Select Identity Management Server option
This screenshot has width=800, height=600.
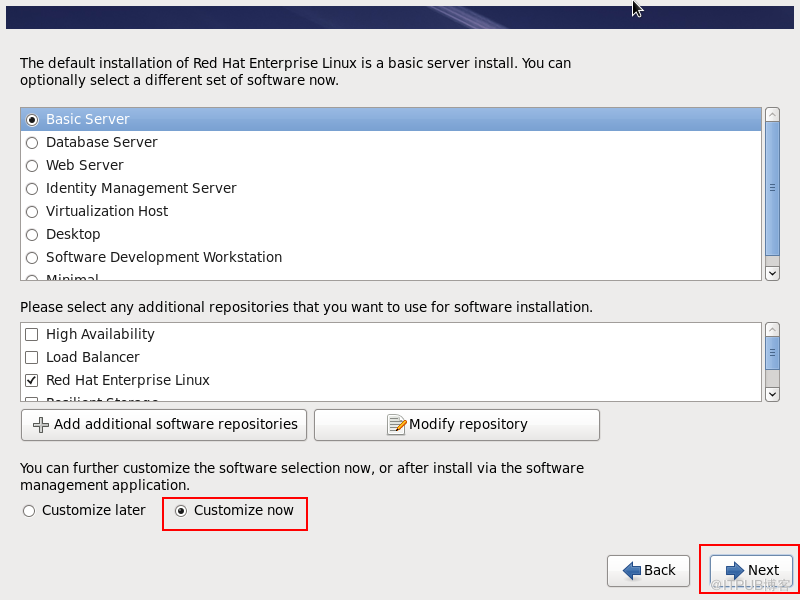32,189
